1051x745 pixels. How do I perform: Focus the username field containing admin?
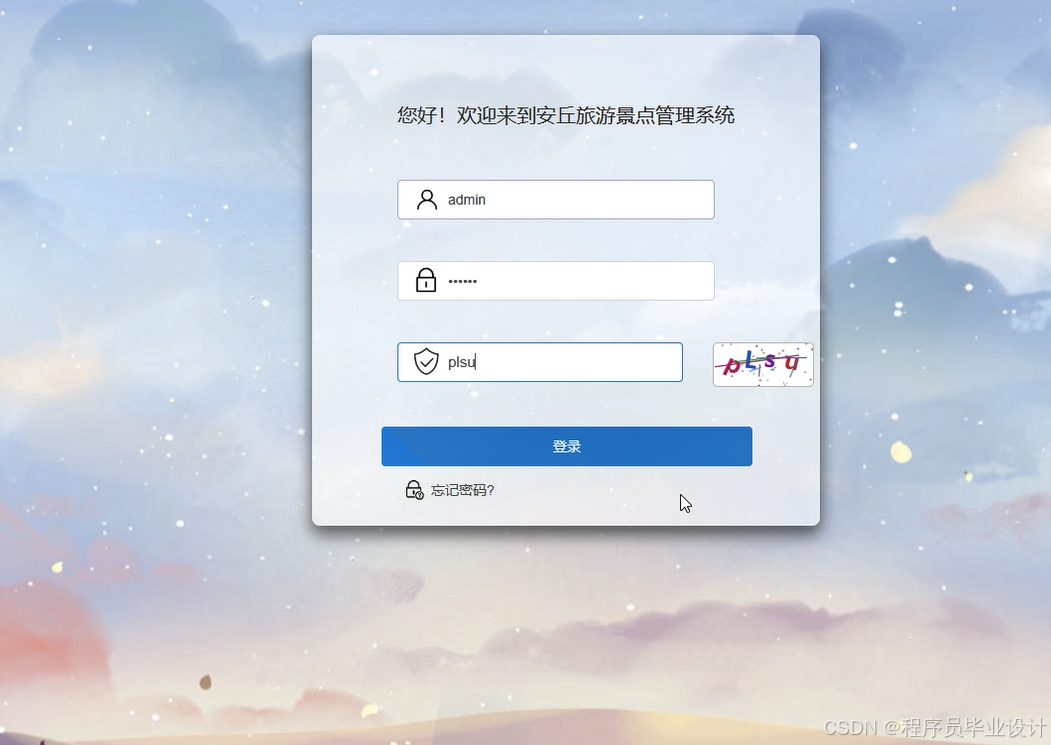pyautogui.click(x=556, y=199)
